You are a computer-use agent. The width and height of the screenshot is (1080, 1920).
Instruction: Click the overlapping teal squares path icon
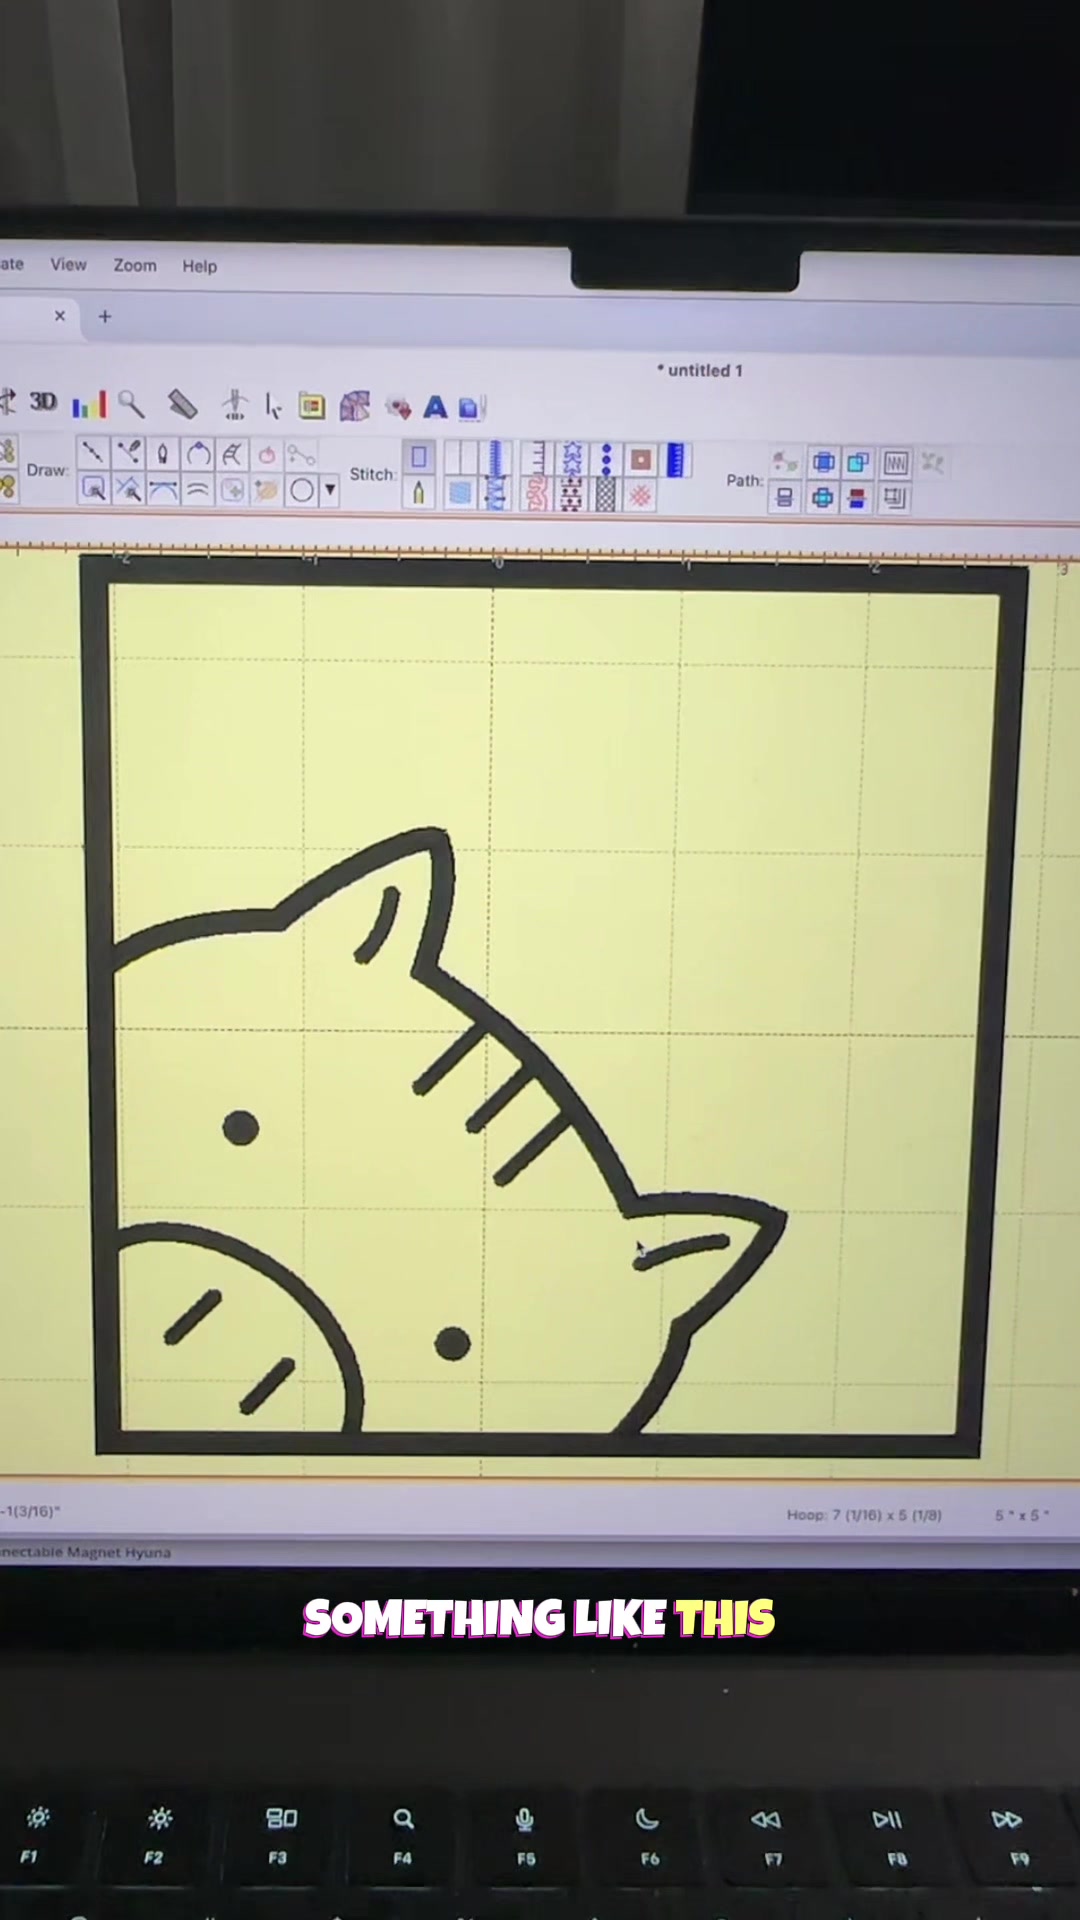858,463
